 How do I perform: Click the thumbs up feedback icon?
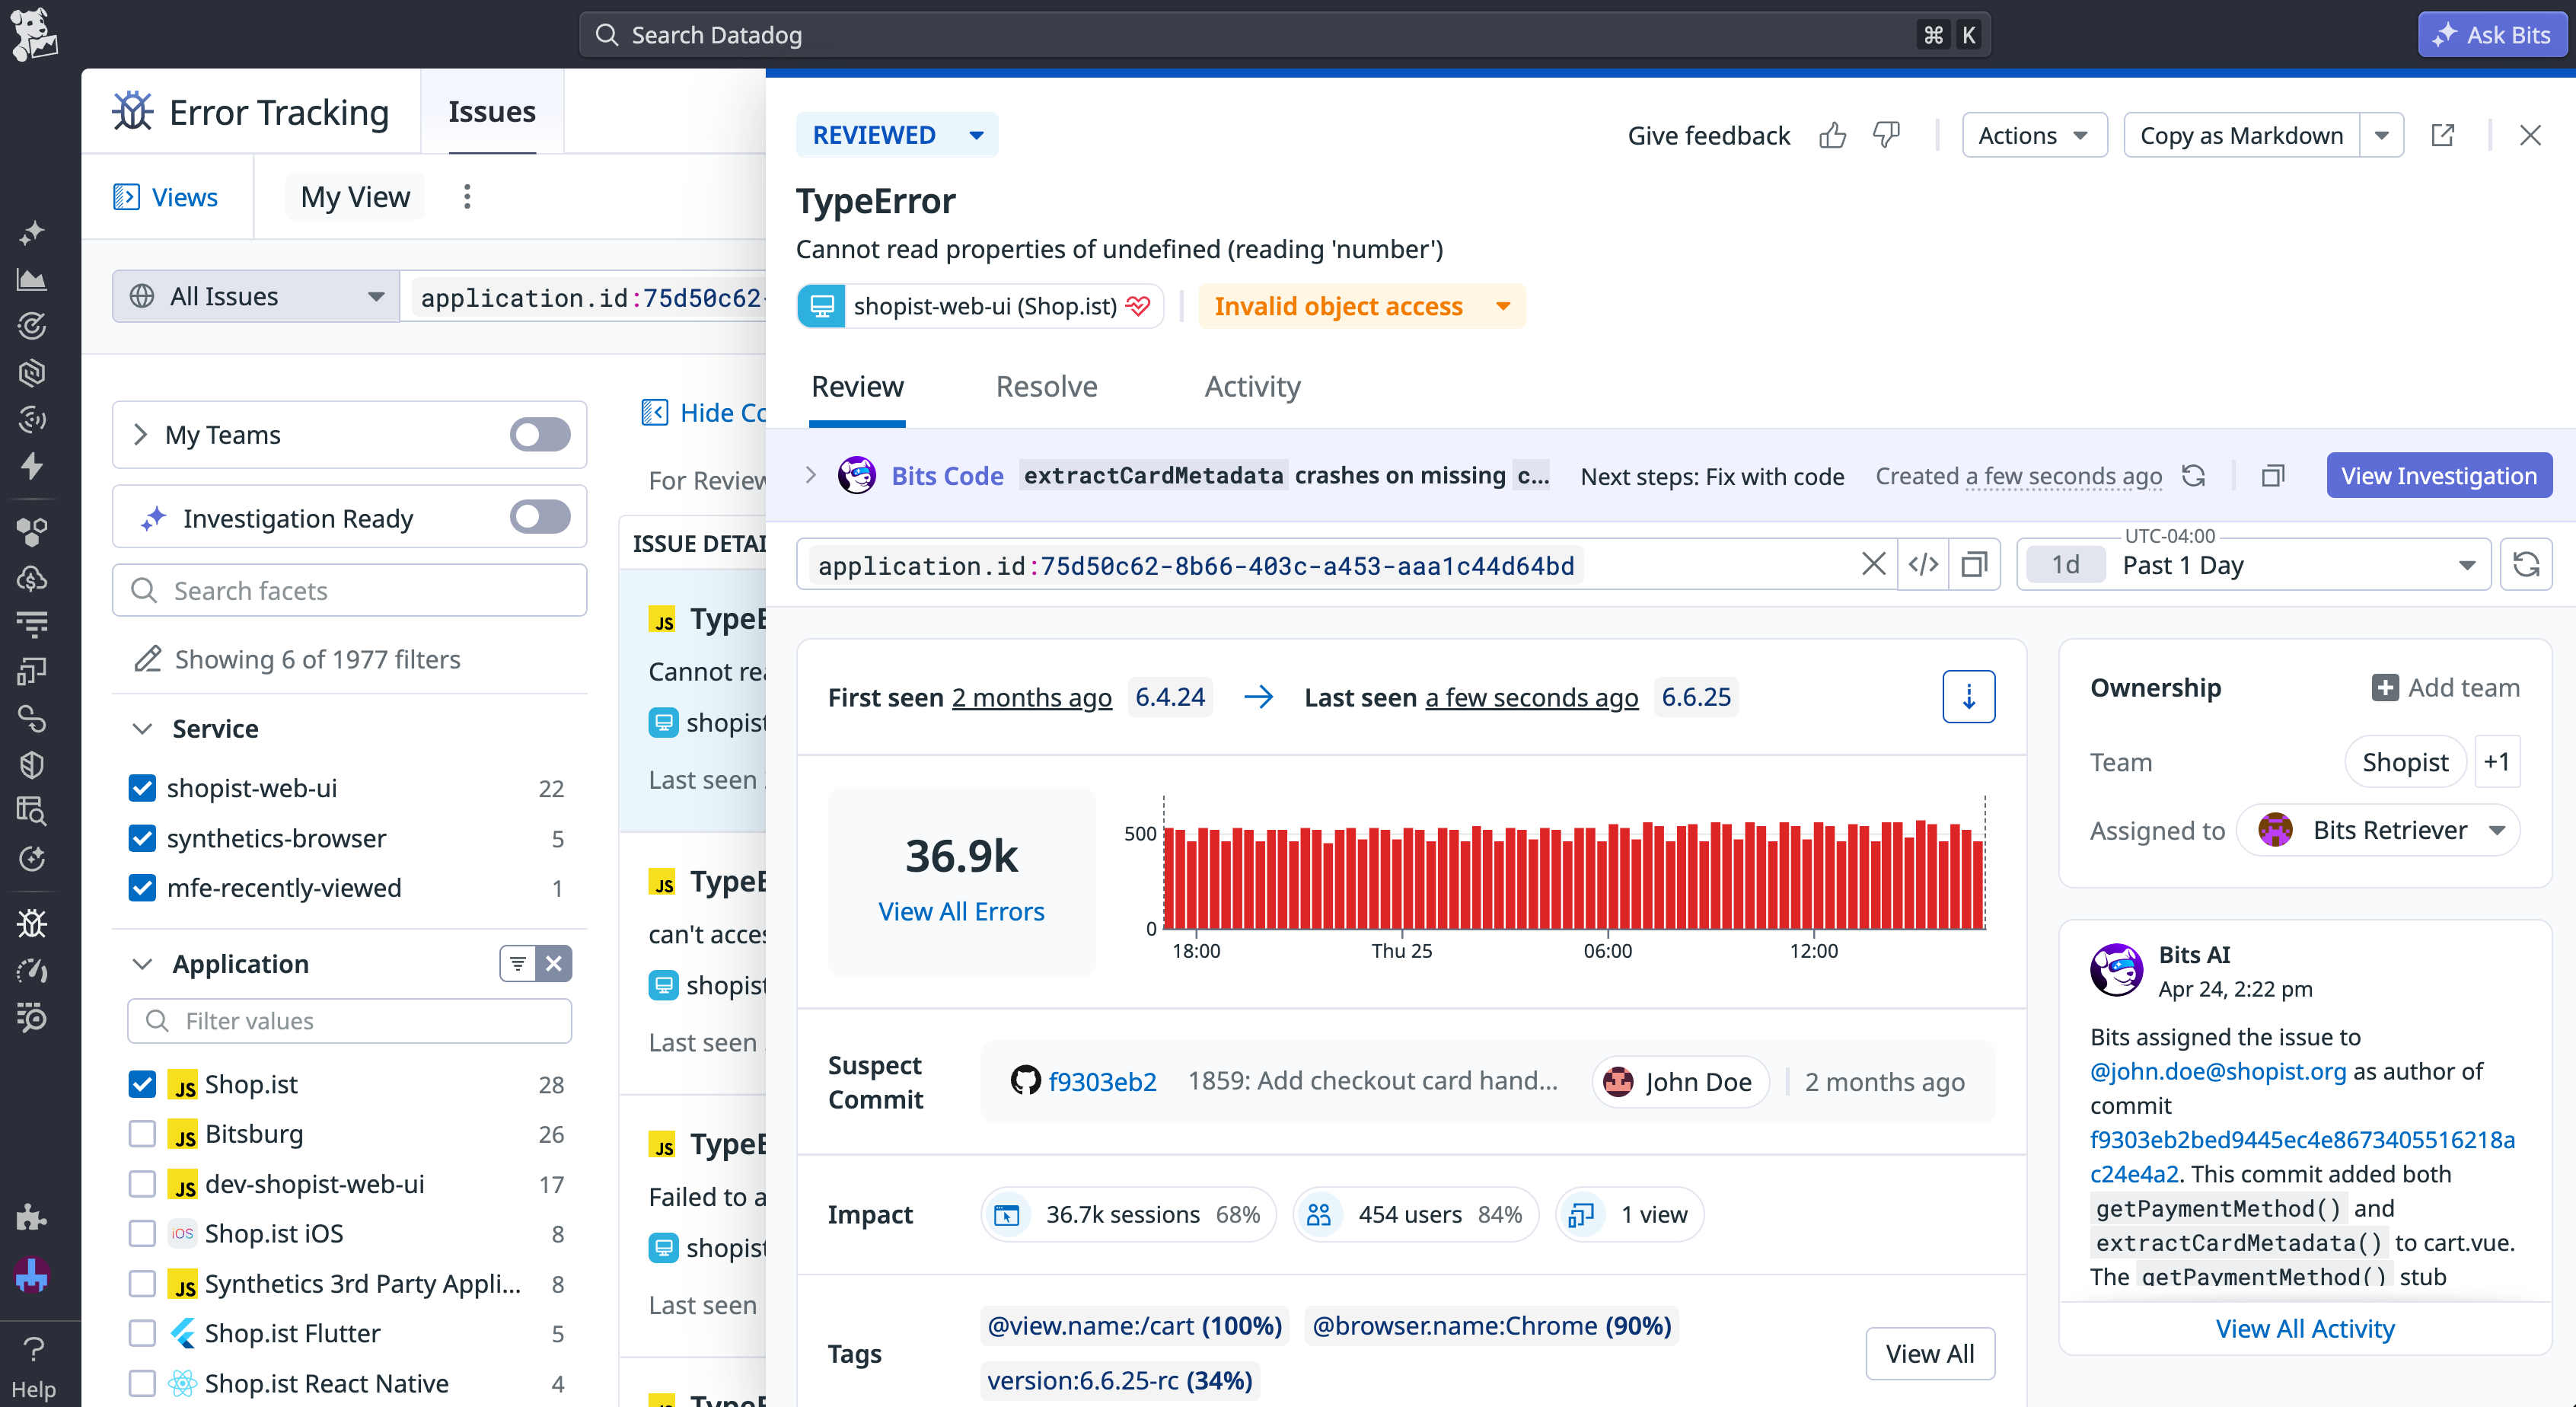pyautogui.click(x=1832, y=135)
